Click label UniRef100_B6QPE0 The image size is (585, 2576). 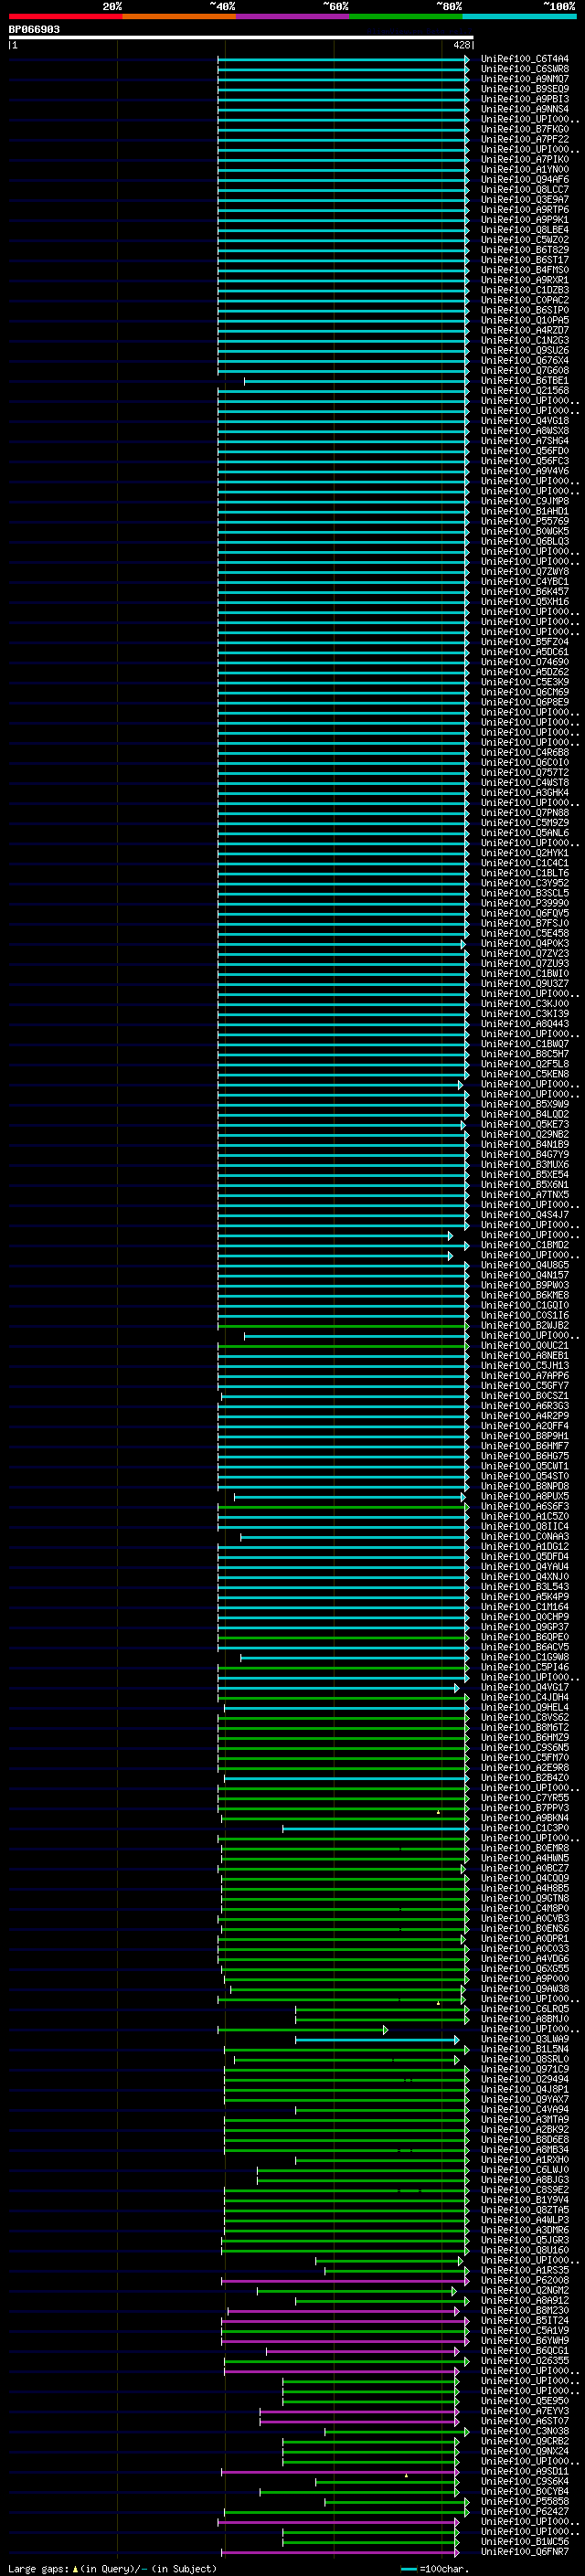(525, 1637)
